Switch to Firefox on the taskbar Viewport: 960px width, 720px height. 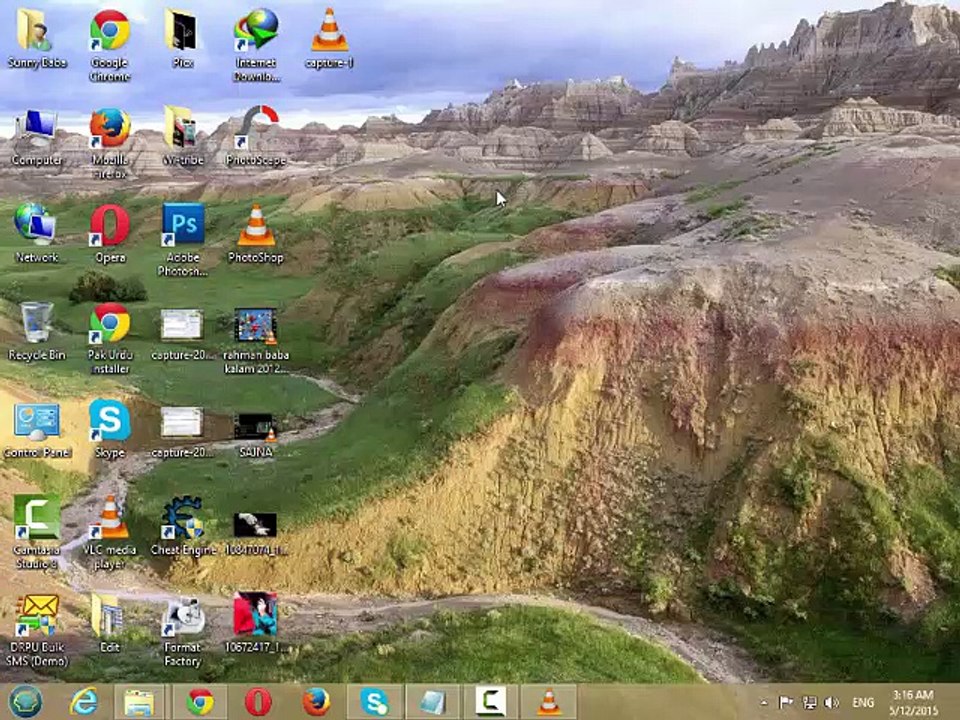(316, 702)
